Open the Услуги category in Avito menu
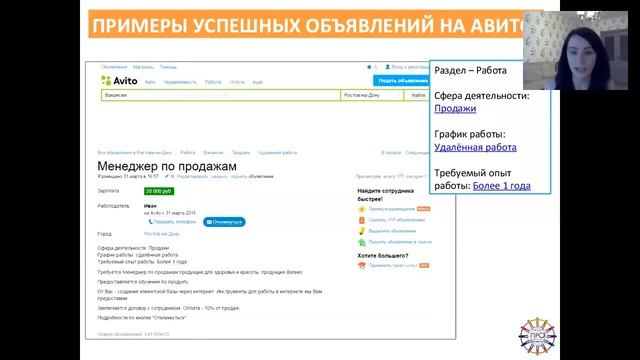The height and width of the screenshot is (360, 640). (237, 82)
